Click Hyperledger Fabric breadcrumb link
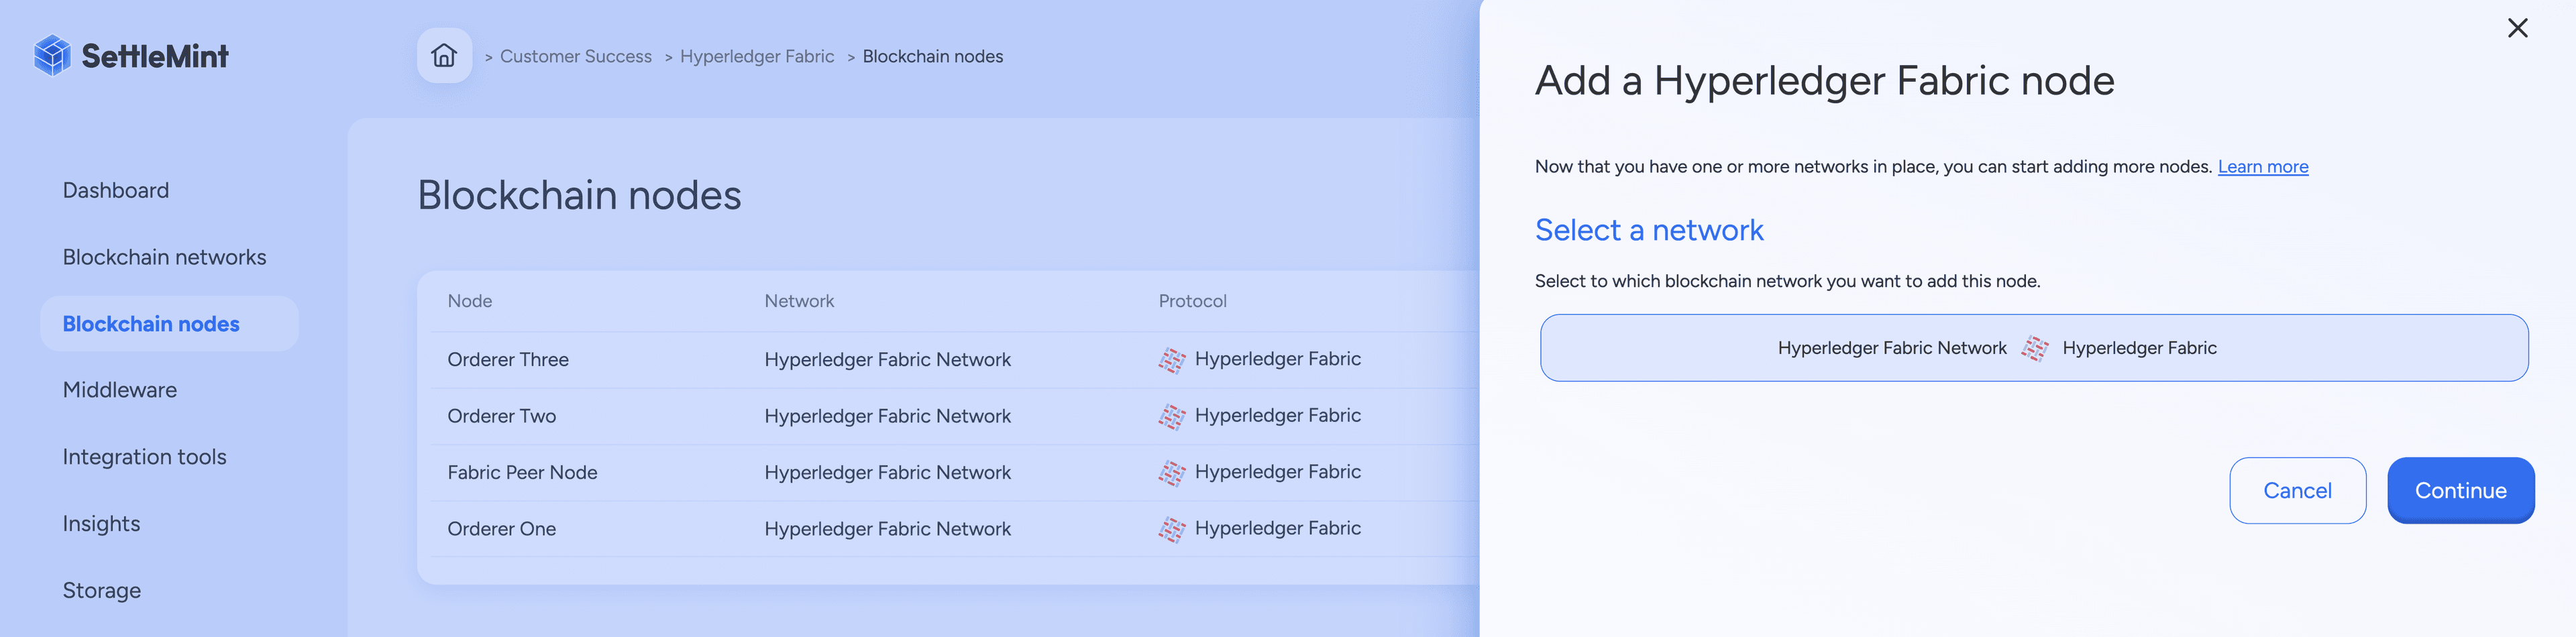This screenshot has width=2576, height=637. 757,57
